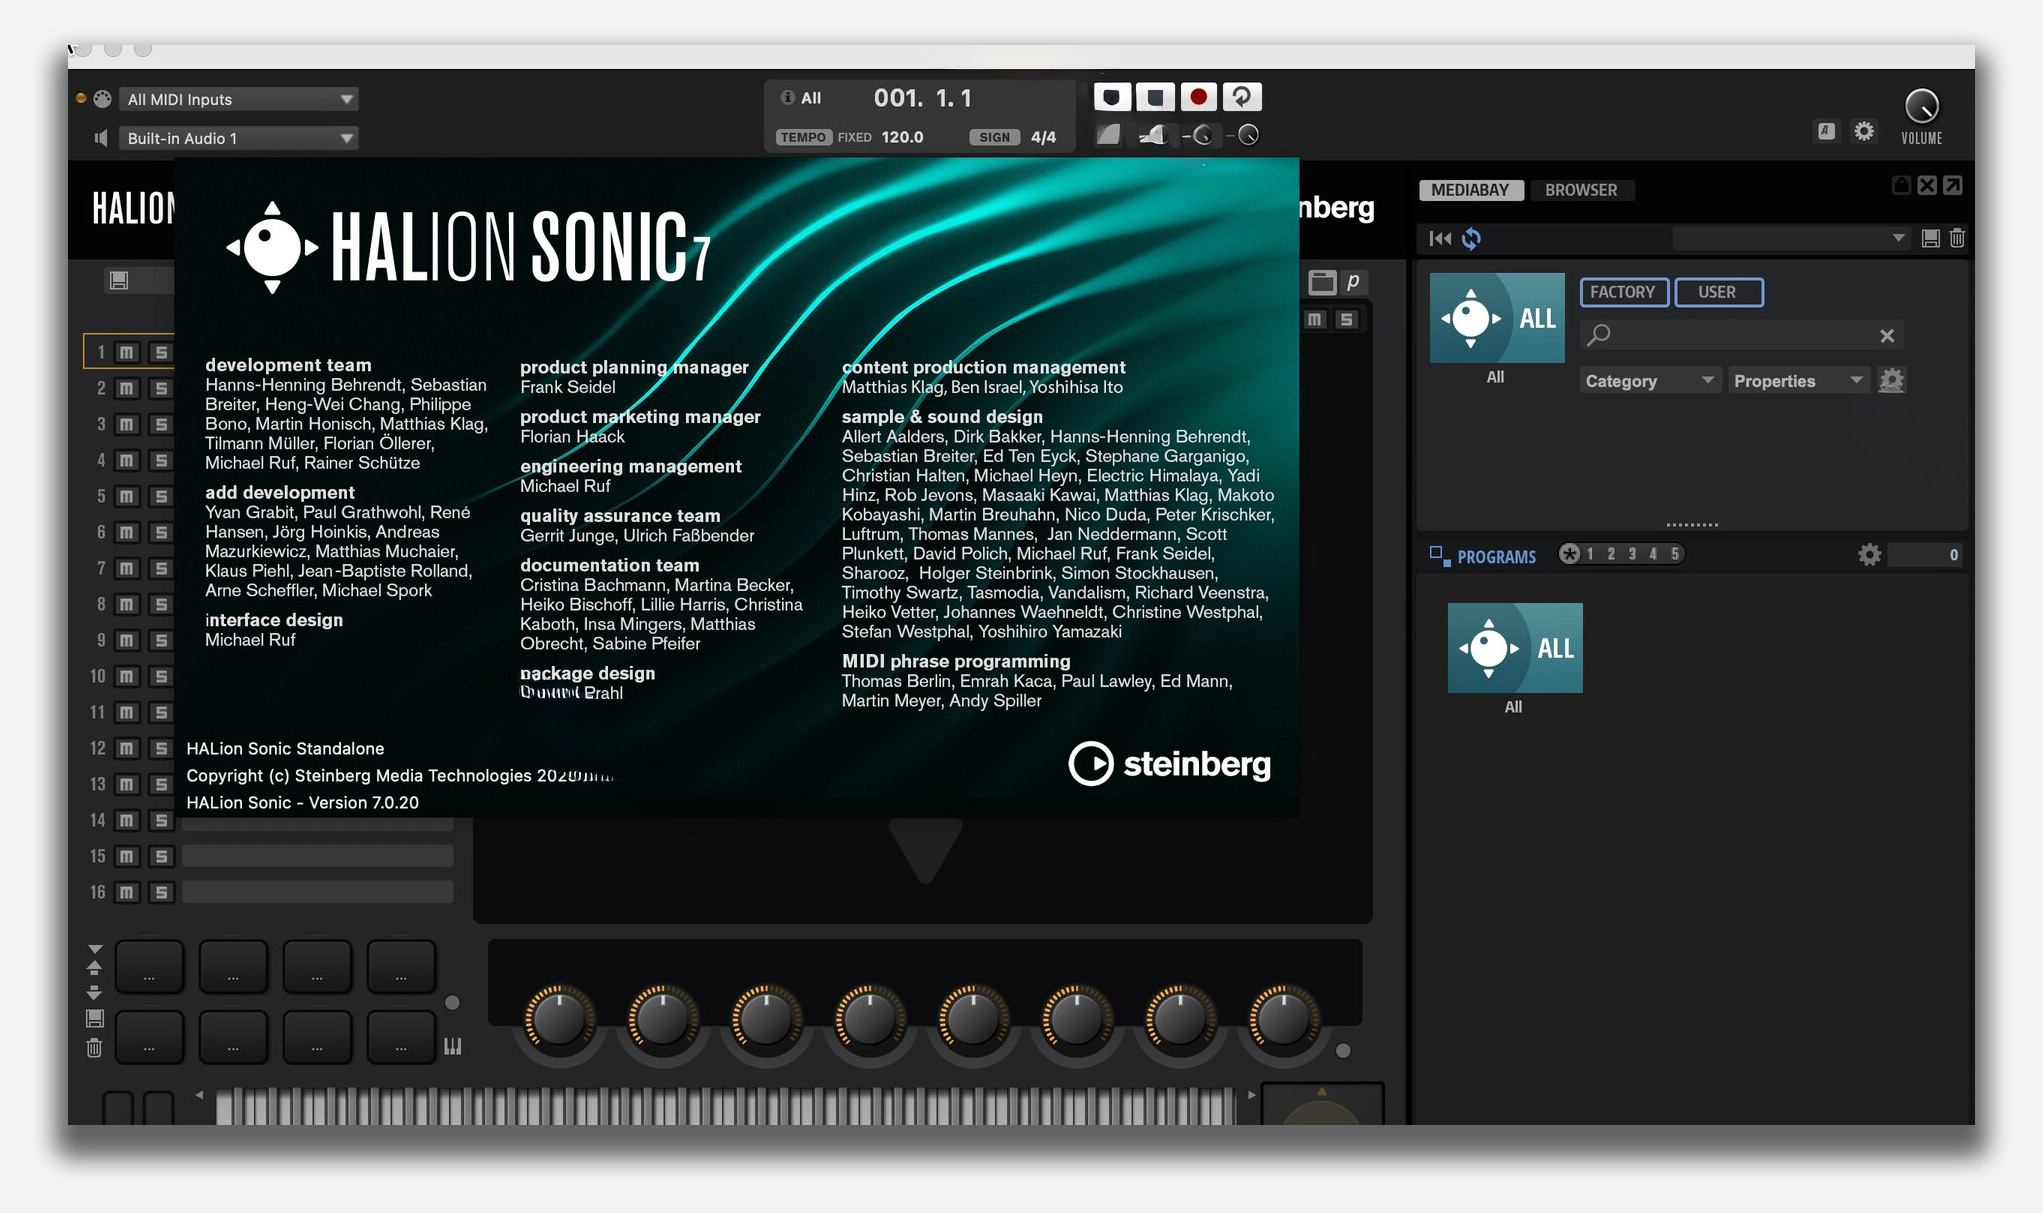The height and width of the screenshot is (1213, 2043).
Task: Switch to the BROWSER tab
Action: point(1581,190)
